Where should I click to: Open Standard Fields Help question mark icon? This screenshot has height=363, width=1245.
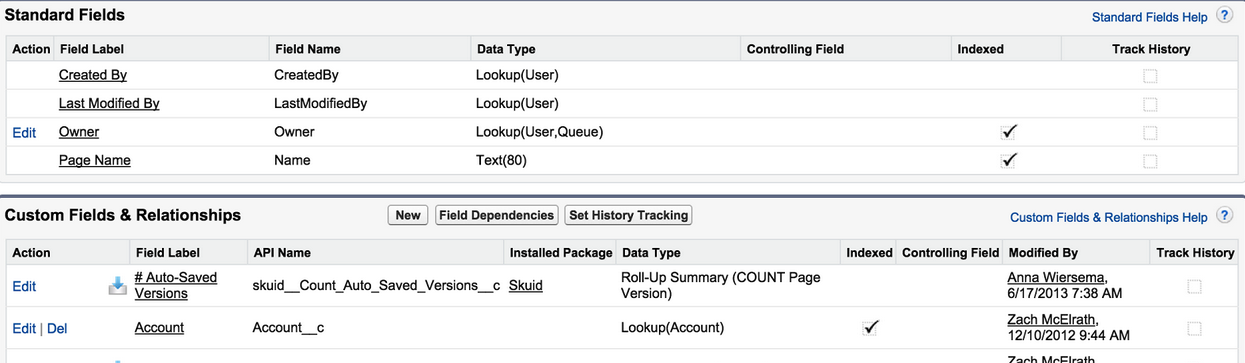pyautogui.click(x=1225, y=16)
